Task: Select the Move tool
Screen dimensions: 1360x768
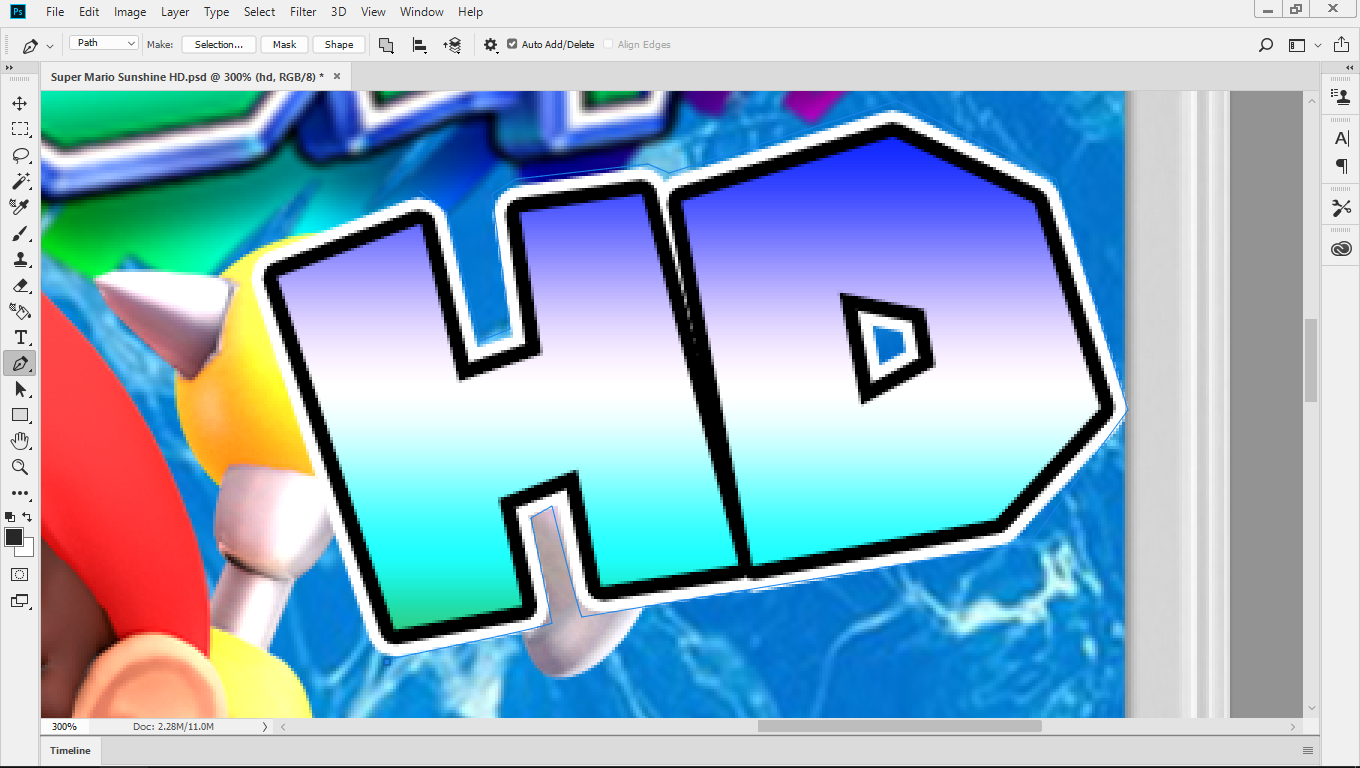Action: [x=20, y=103]
